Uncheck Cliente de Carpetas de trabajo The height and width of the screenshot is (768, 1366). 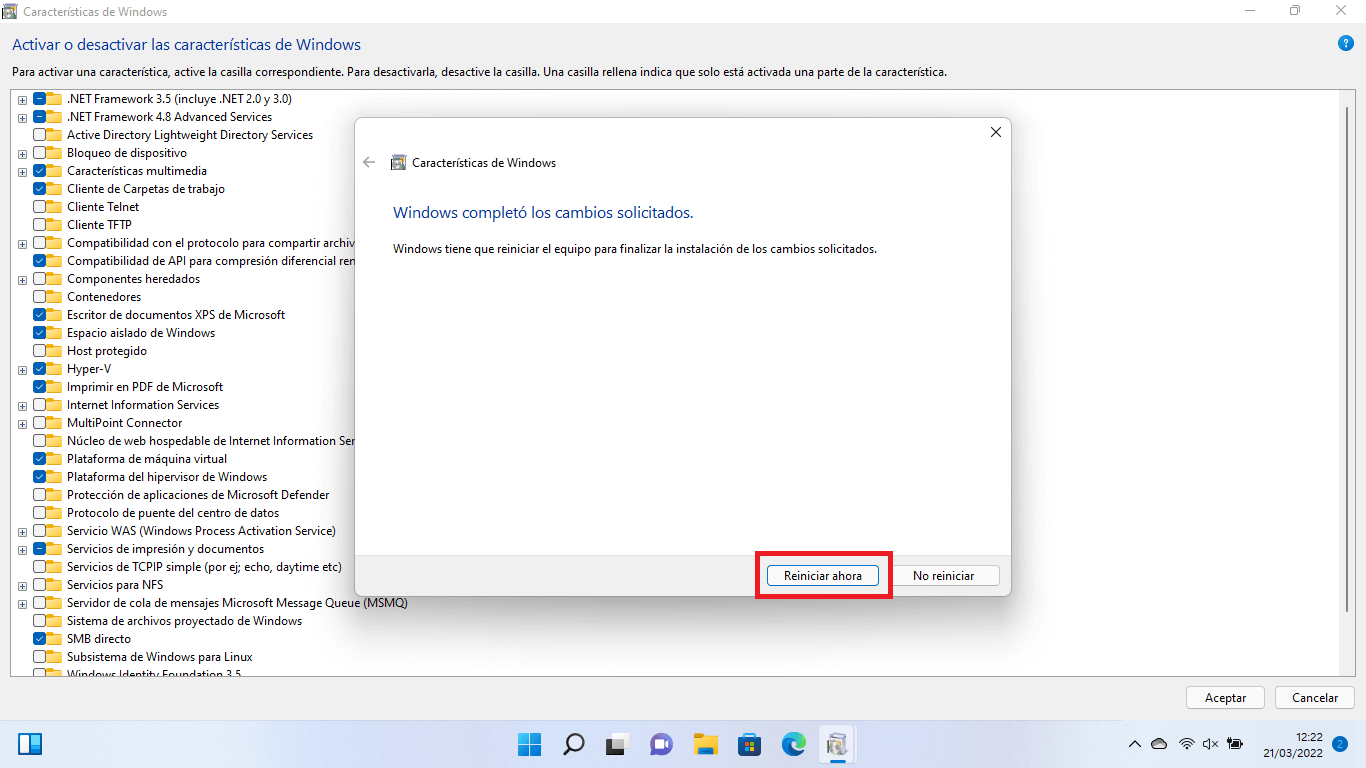click(x=39, y=189)
